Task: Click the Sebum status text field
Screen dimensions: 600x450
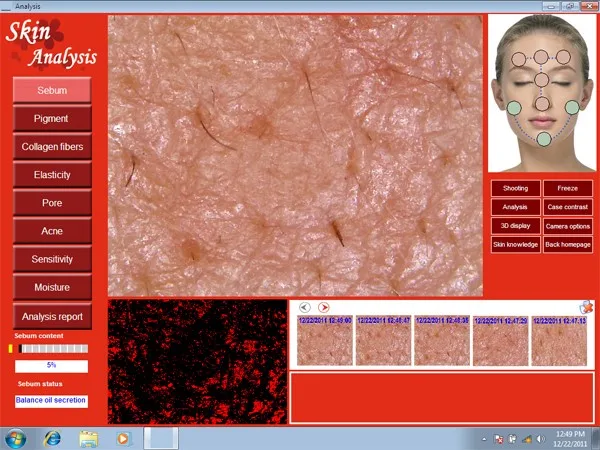Action: [51, 401]
